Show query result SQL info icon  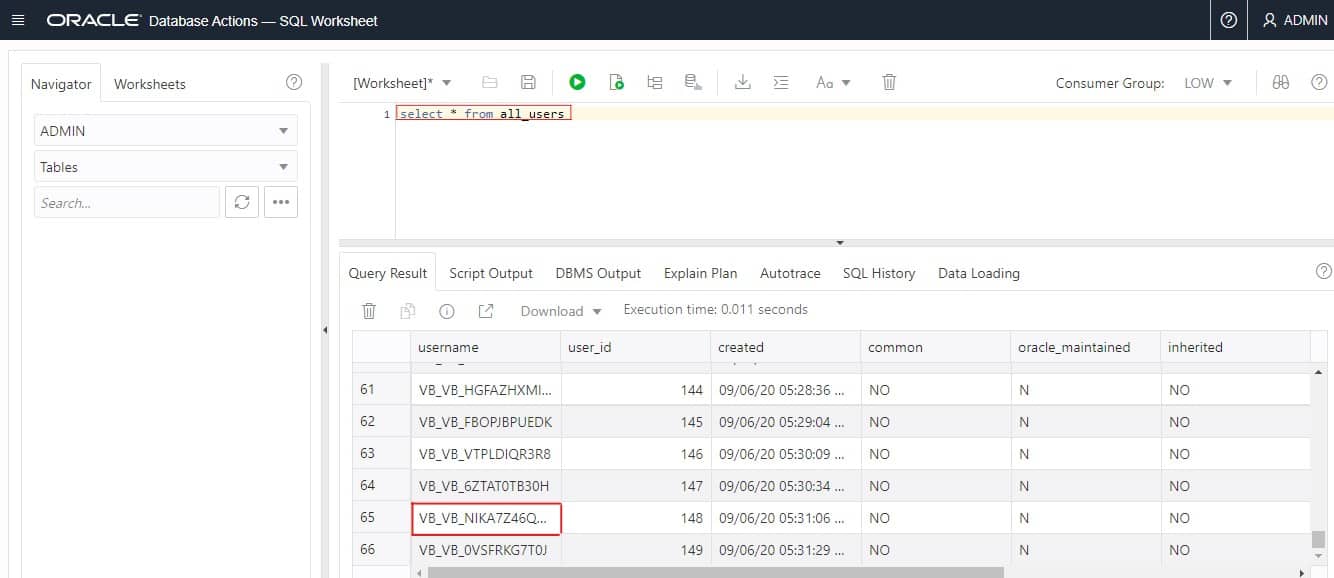pos(447,311)
